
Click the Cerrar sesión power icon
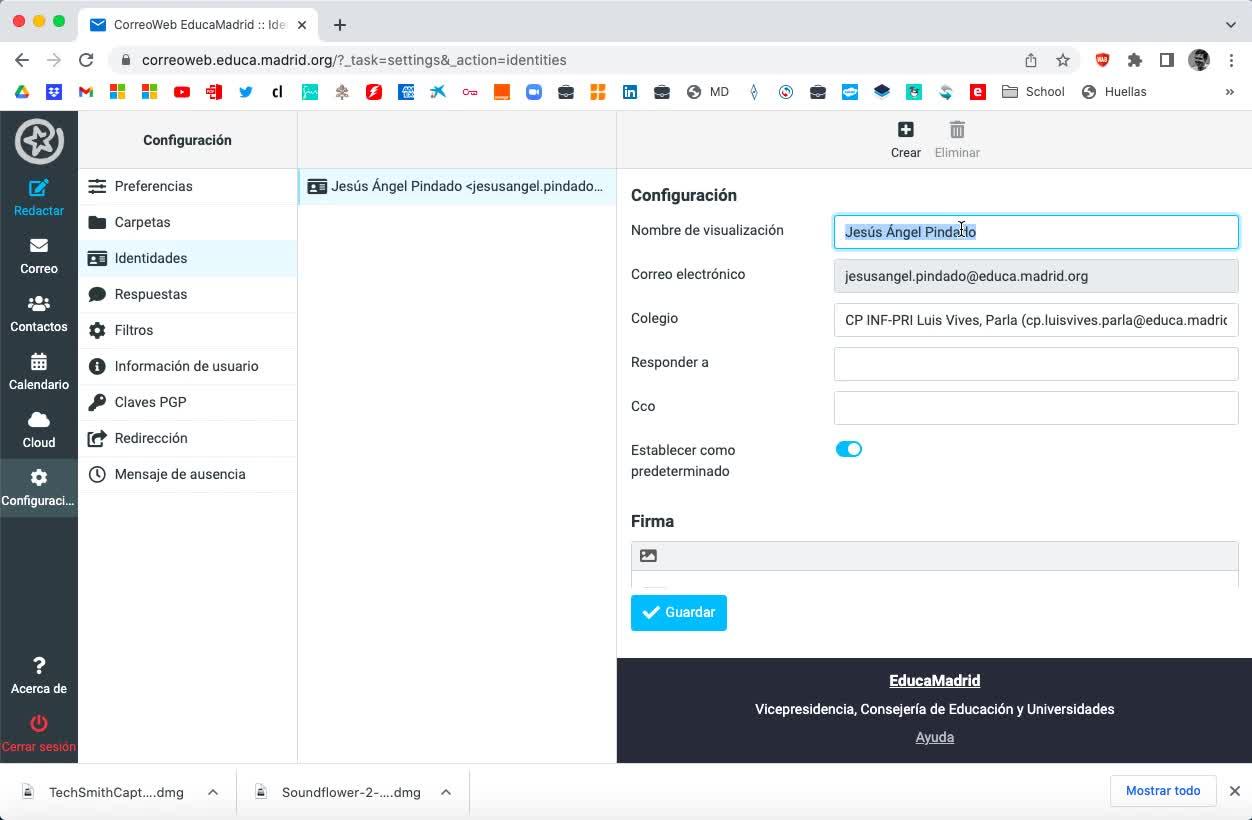pos(38,723)
